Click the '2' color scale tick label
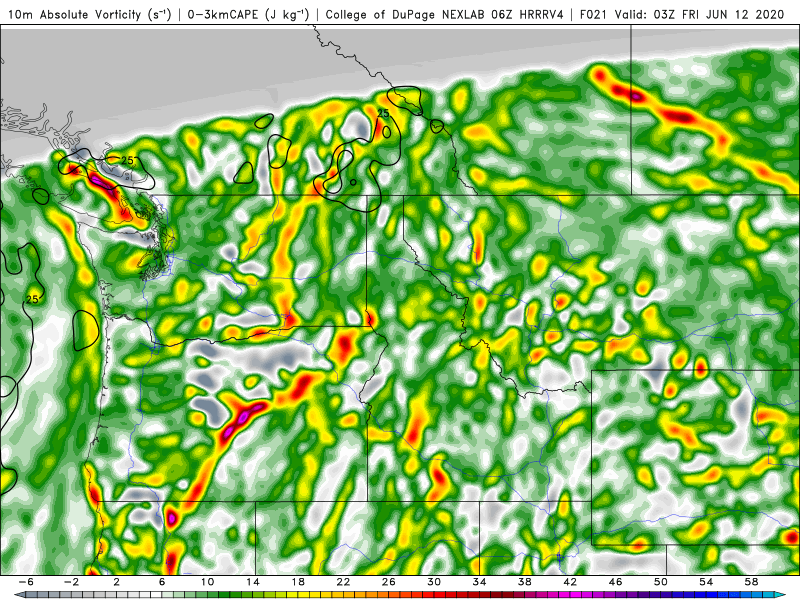800x600 pixels. (117, 582)
